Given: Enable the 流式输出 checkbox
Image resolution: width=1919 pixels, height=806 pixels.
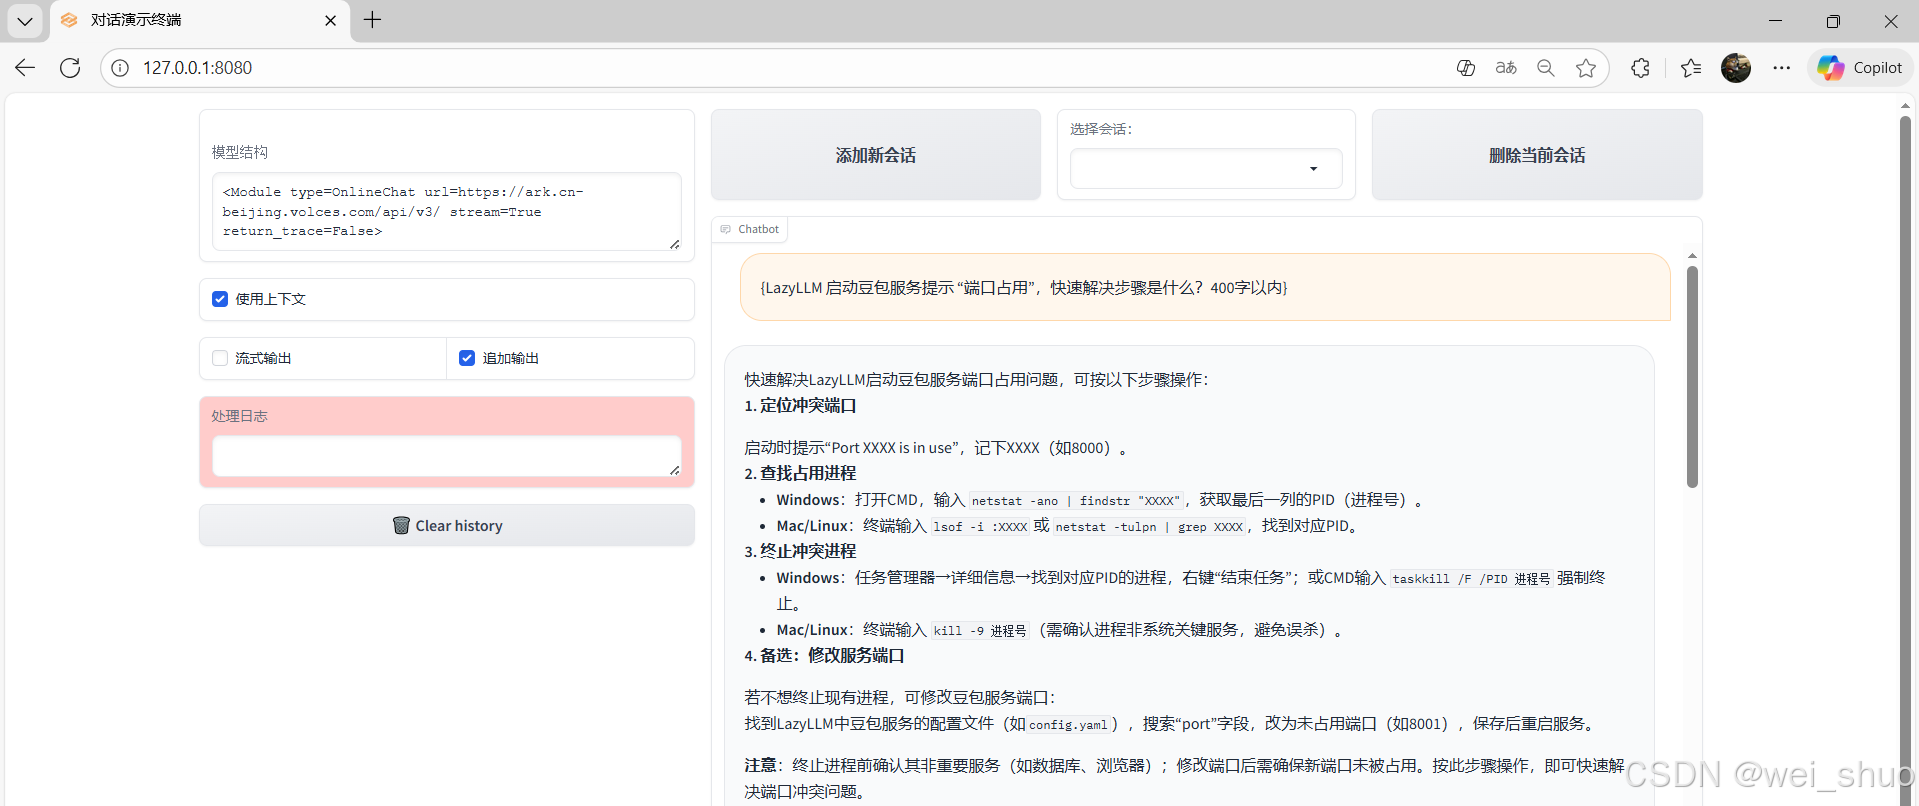Looking at the screenshot, I should (220, 358).
